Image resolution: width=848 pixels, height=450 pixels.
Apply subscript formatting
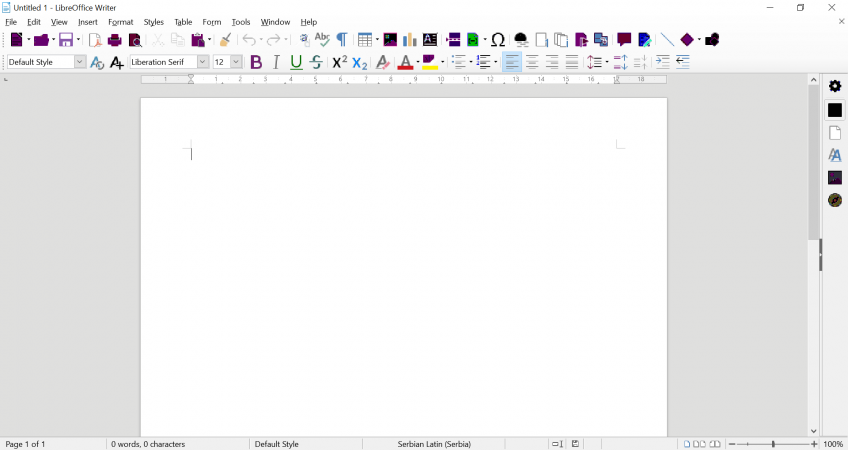tap(360, 63)
